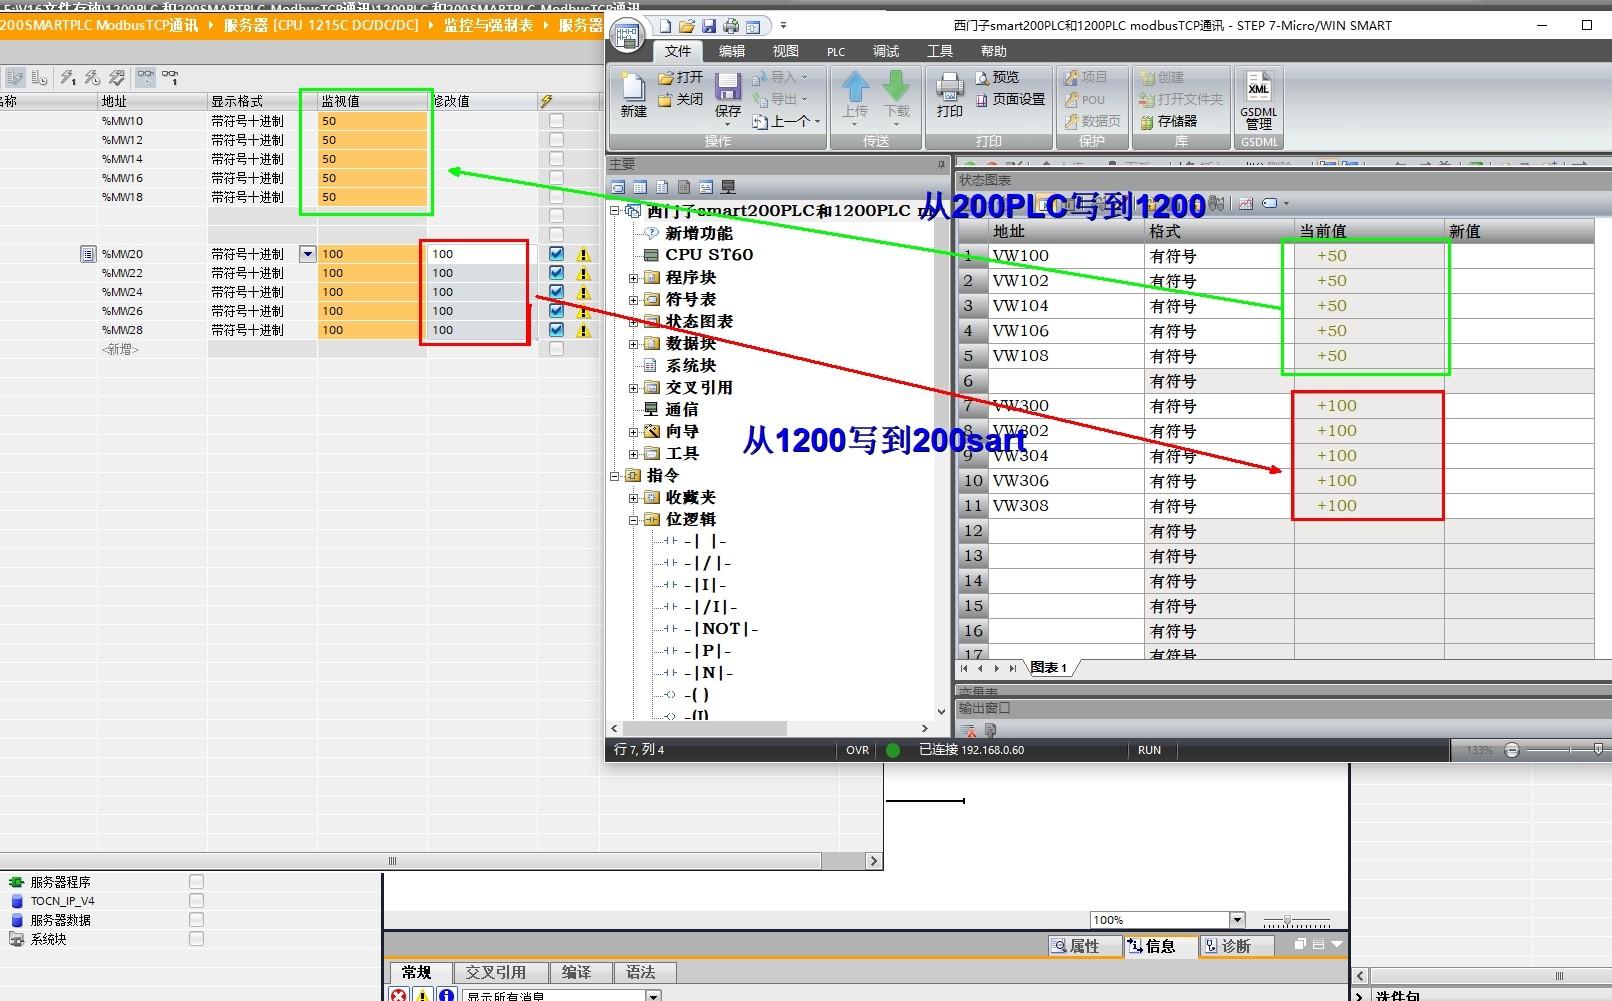Expand the 符号表 tree node
The image size is (1612, 1001).
pyautogui.click(x=633, y=300)
